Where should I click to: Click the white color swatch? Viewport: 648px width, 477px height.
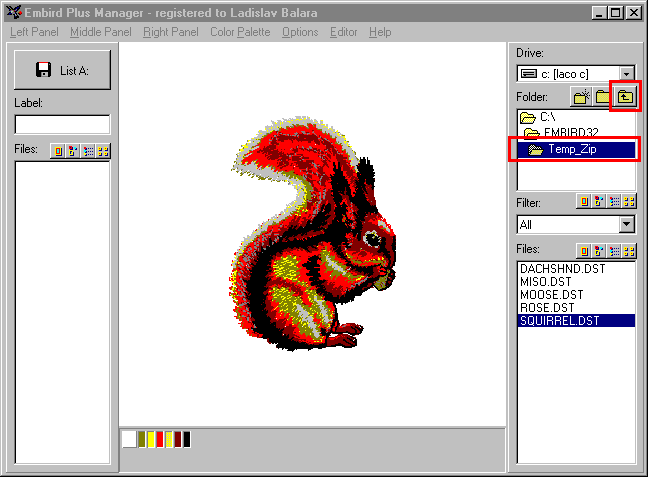click(x=129, y=439)
